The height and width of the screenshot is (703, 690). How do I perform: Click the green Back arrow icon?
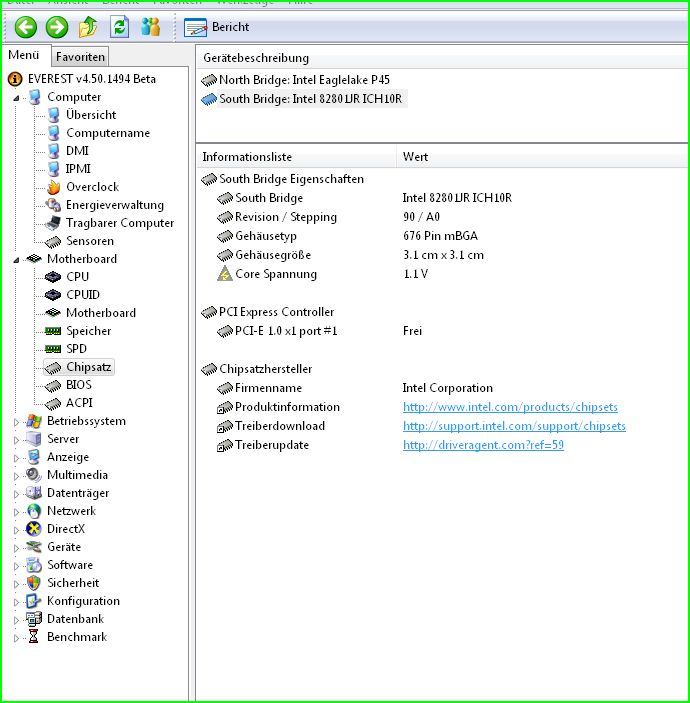coord(26,27)
